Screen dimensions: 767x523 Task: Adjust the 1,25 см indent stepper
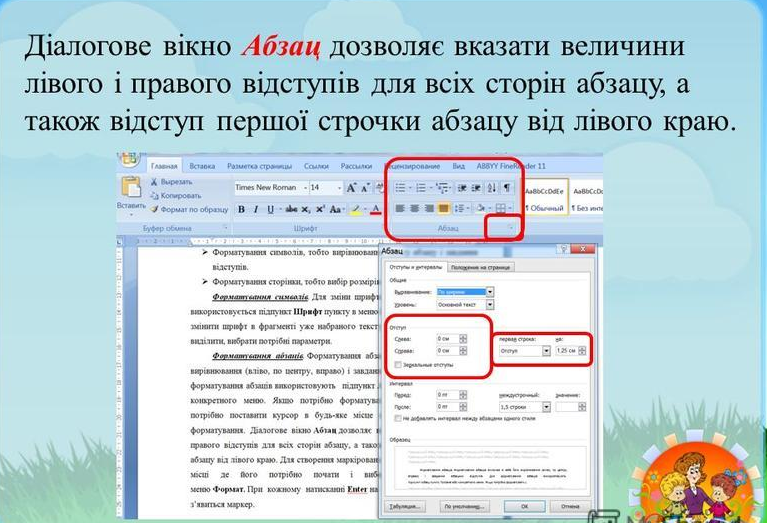582,351
